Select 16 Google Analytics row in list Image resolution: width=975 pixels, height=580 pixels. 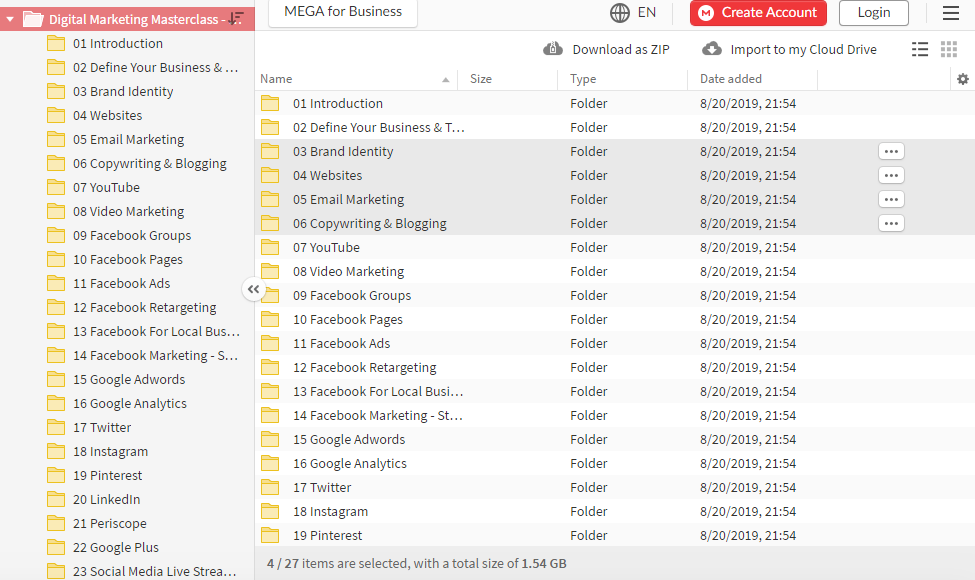click(615, 464)
